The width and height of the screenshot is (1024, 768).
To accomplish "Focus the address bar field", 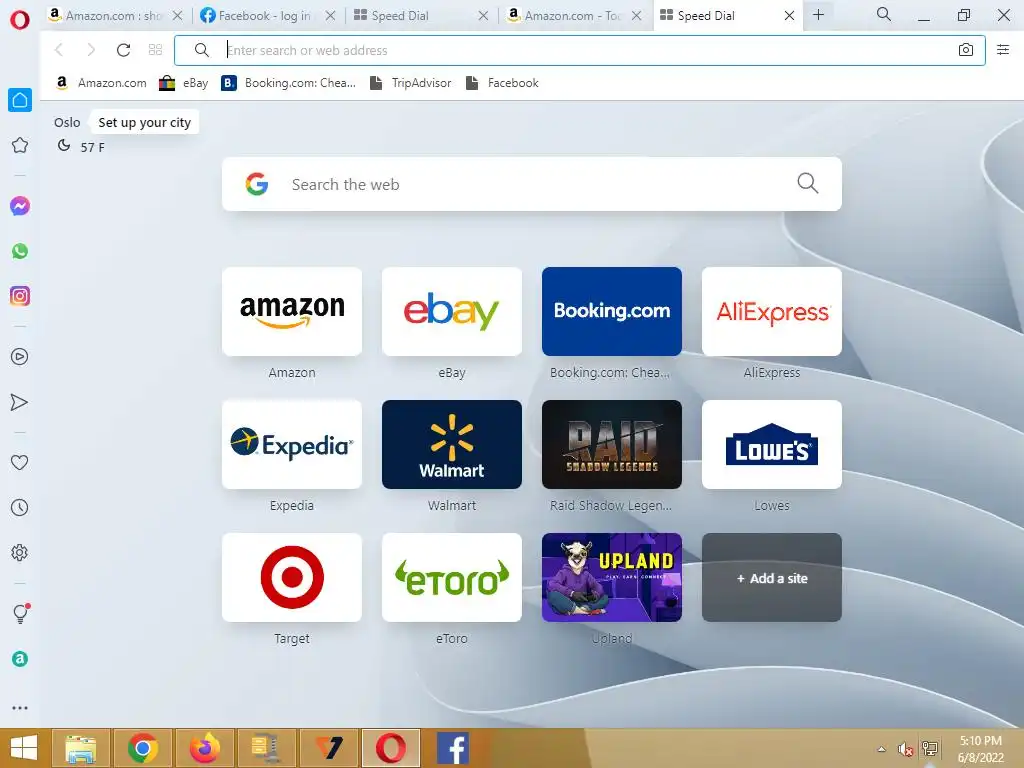I will point(580,50).
